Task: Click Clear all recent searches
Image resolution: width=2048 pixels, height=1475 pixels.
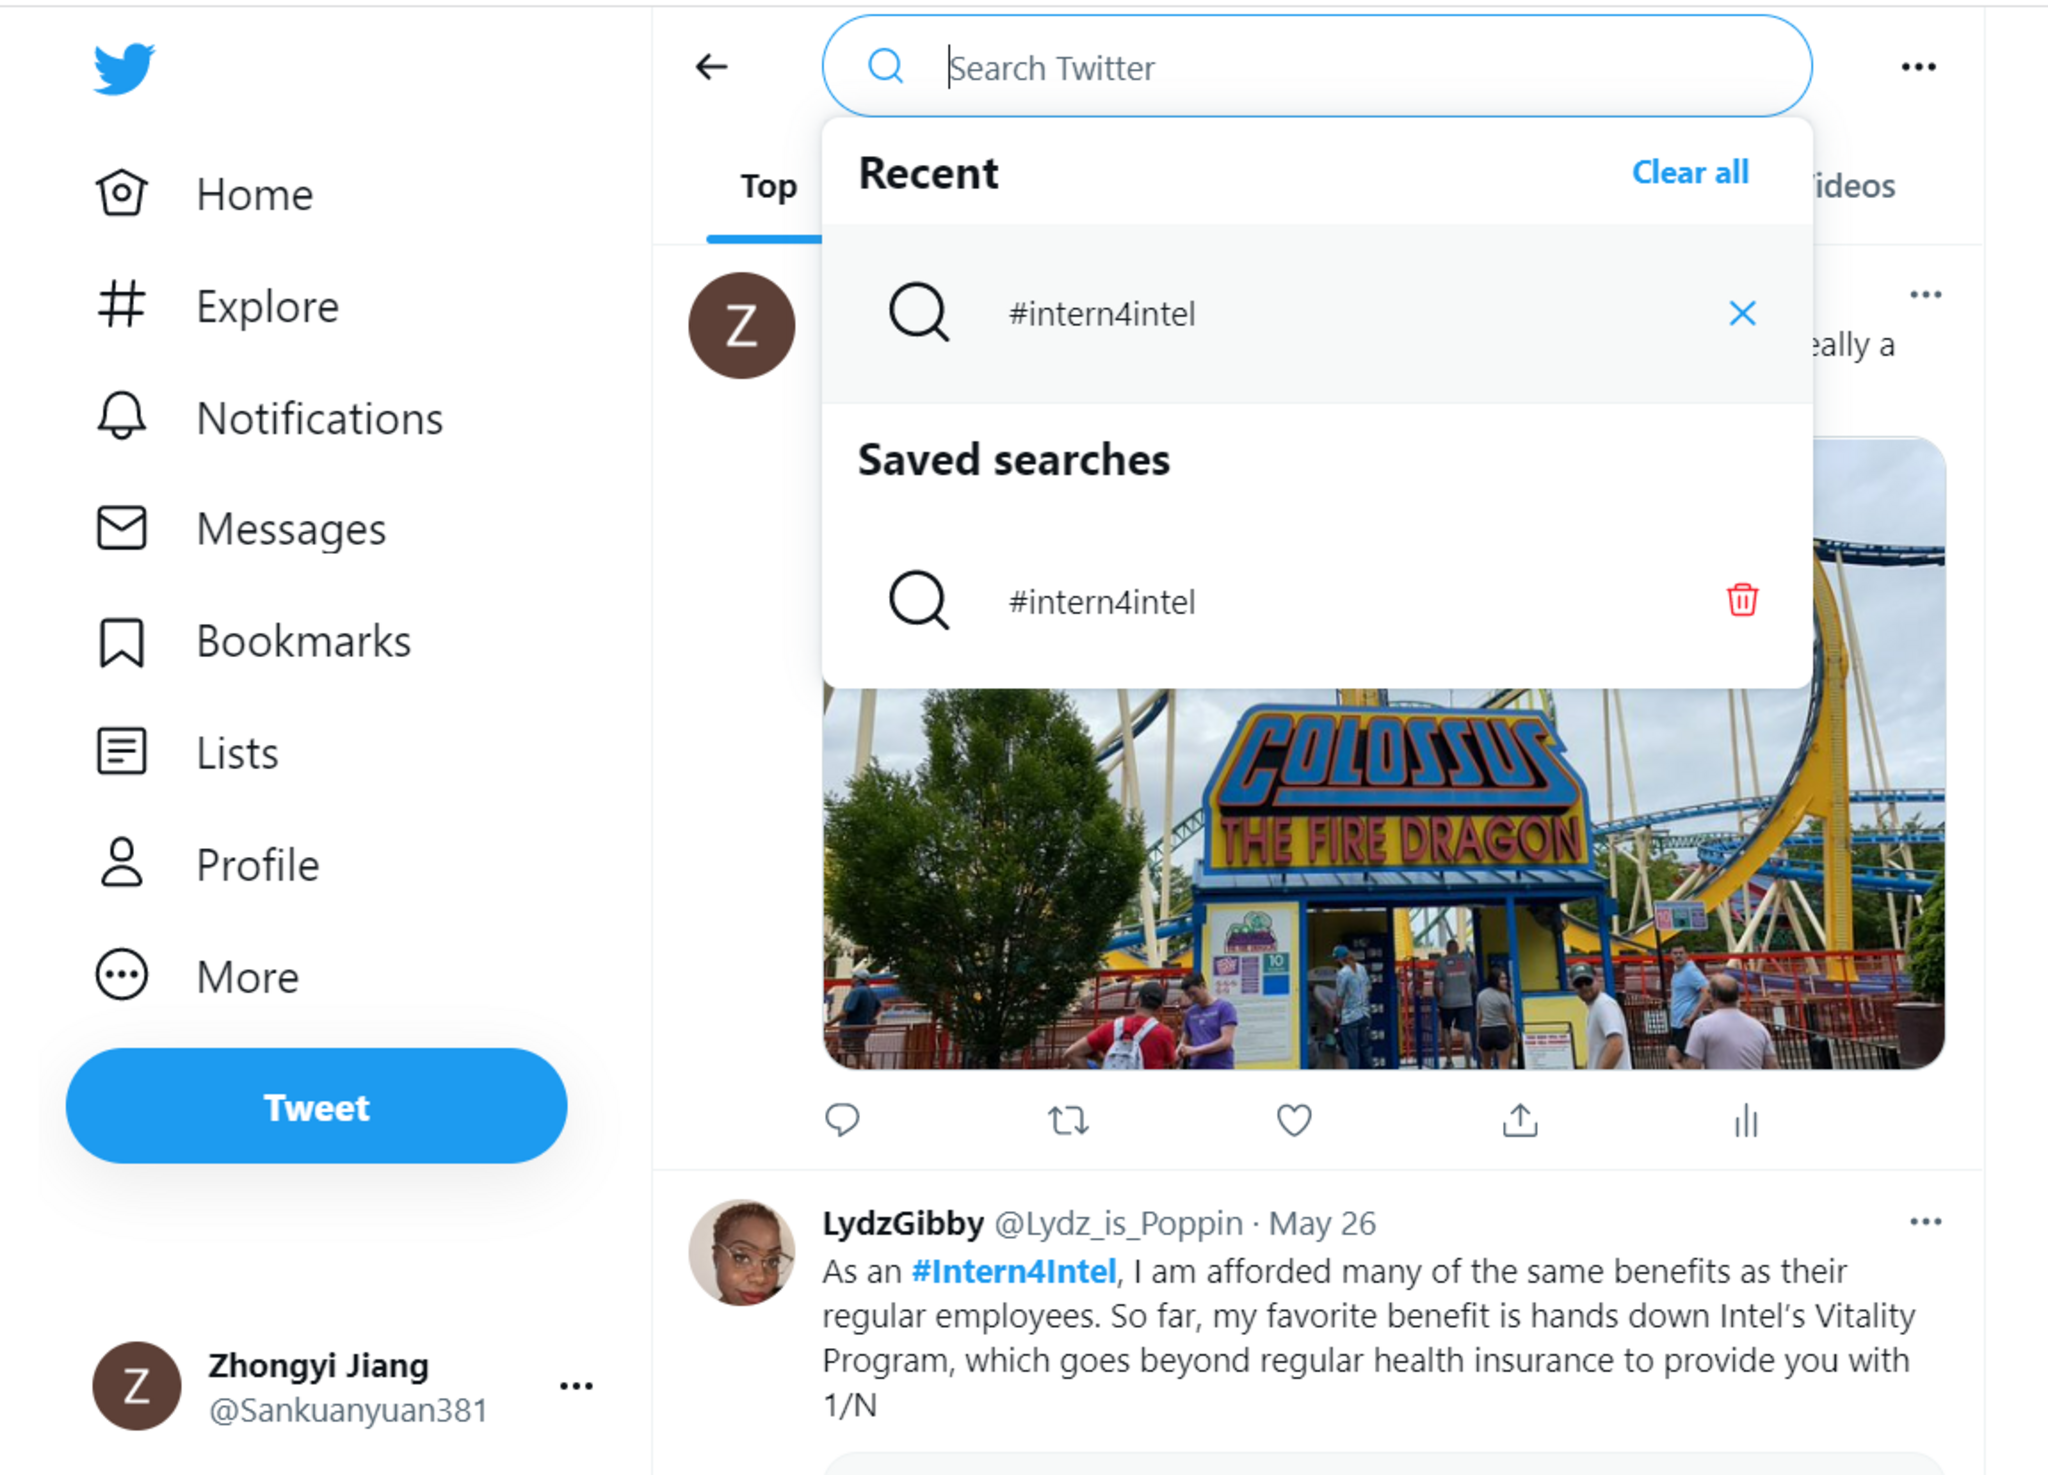Action: coord(1690,172)
